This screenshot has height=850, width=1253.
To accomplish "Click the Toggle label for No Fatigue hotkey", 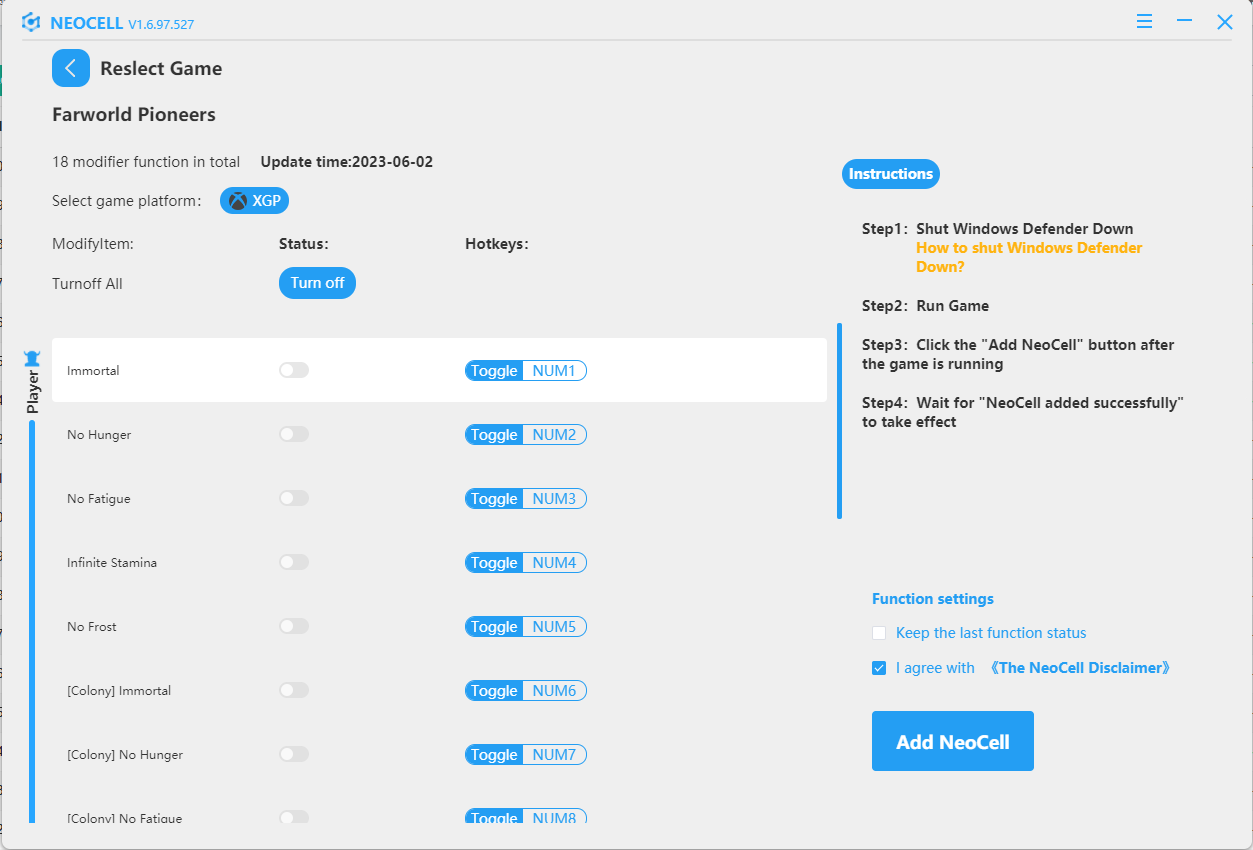I will [x=494, y=499].
